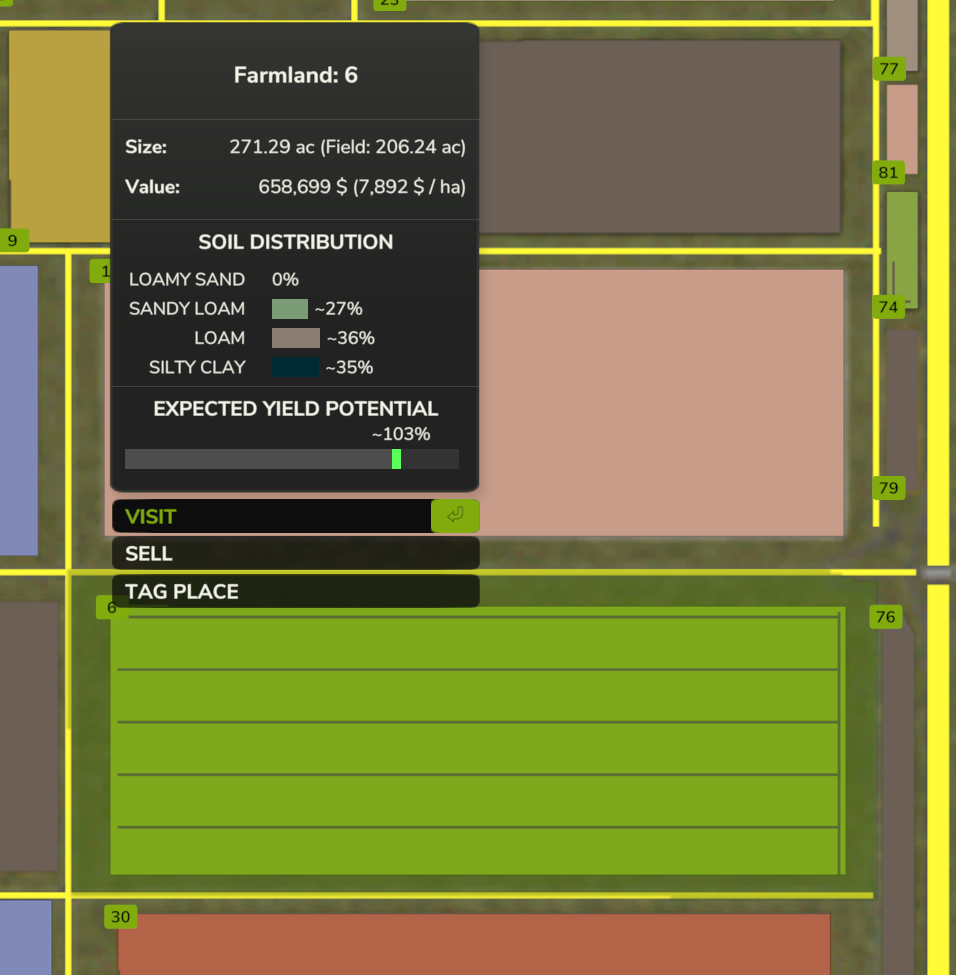Viewport: 956px width, 975px height.
Task: Select field number label 76
Action: click(x=886, y=617)
